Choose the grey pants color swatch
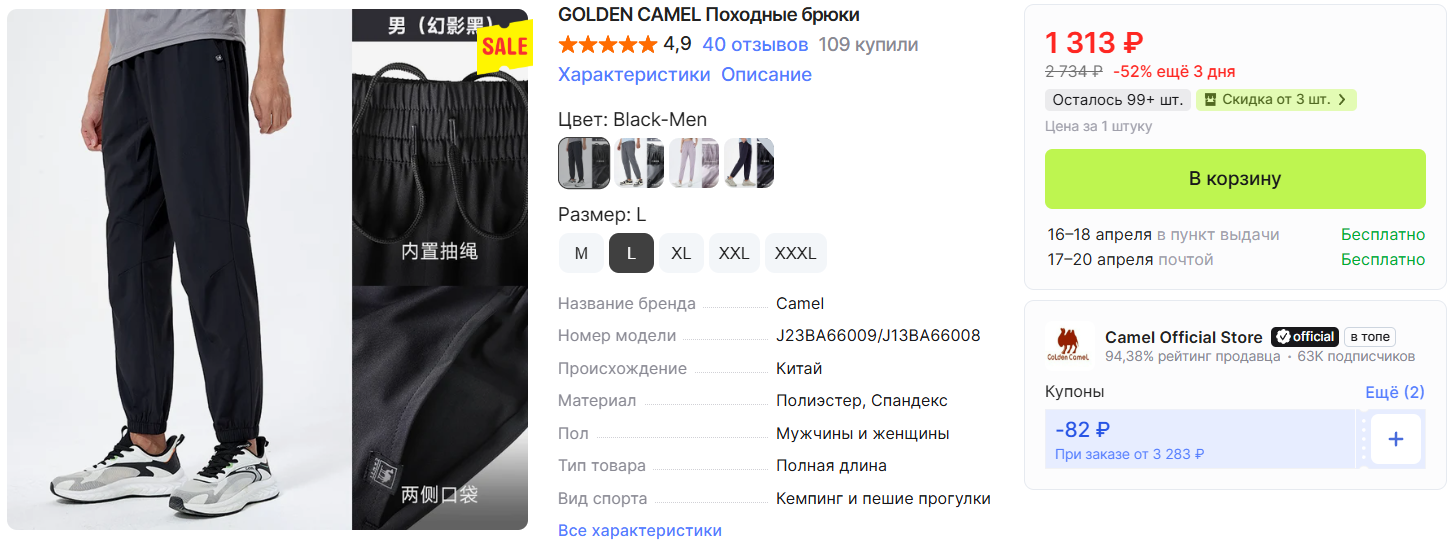Image resolution: width=1454 pixels, height=544 pixels. pyautogui.click(x=639, y=163)
